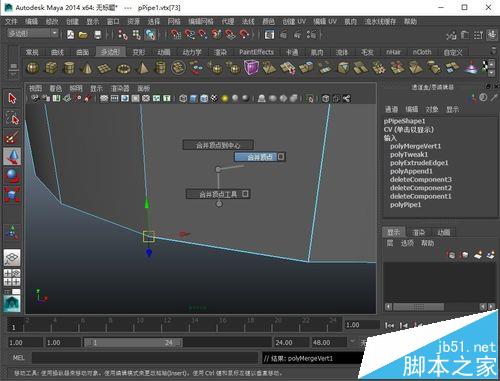Switch to the PaintEffects shelf tab
This screenshot has height=381, width=500.
(256, 52)
